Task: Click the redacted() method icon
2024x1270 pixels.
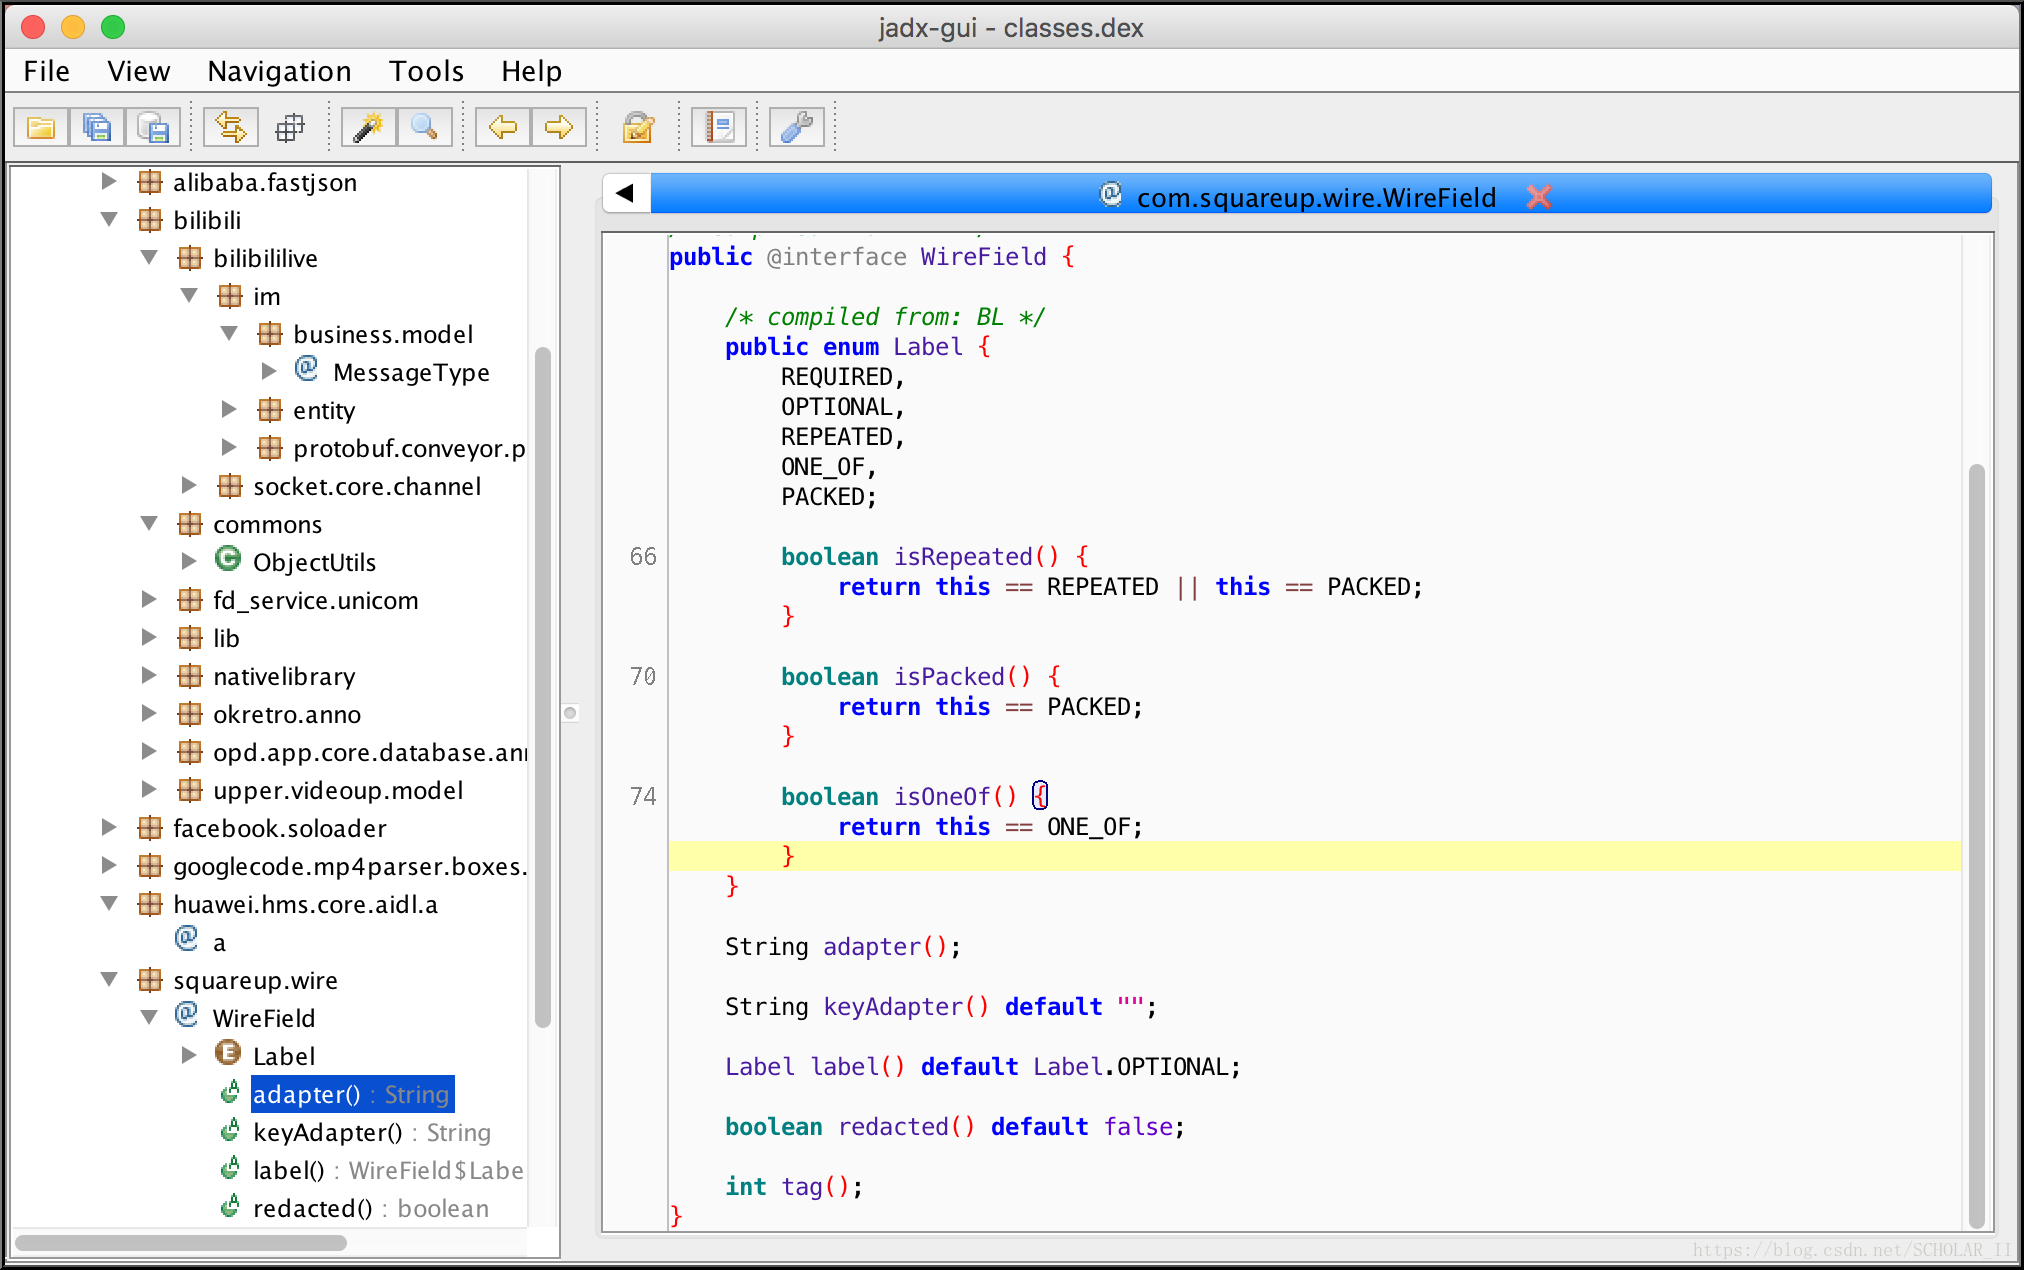Action: pos(230,1207)
